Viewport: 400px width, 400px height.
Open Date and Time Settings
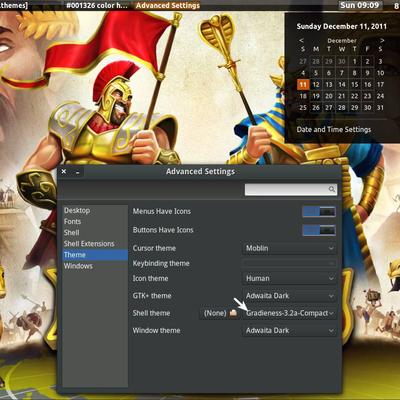[x=334, y=129]
